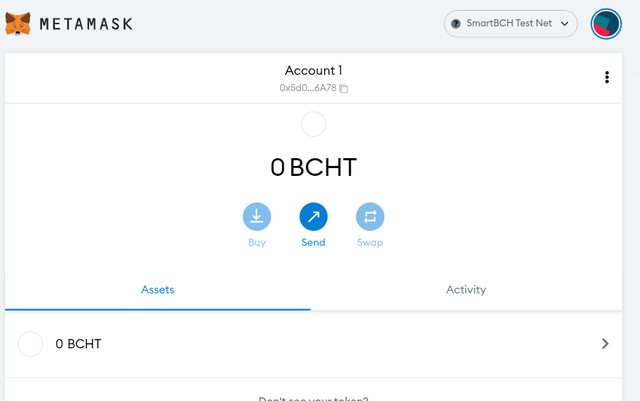Click the Swap text label

[370, 242]
